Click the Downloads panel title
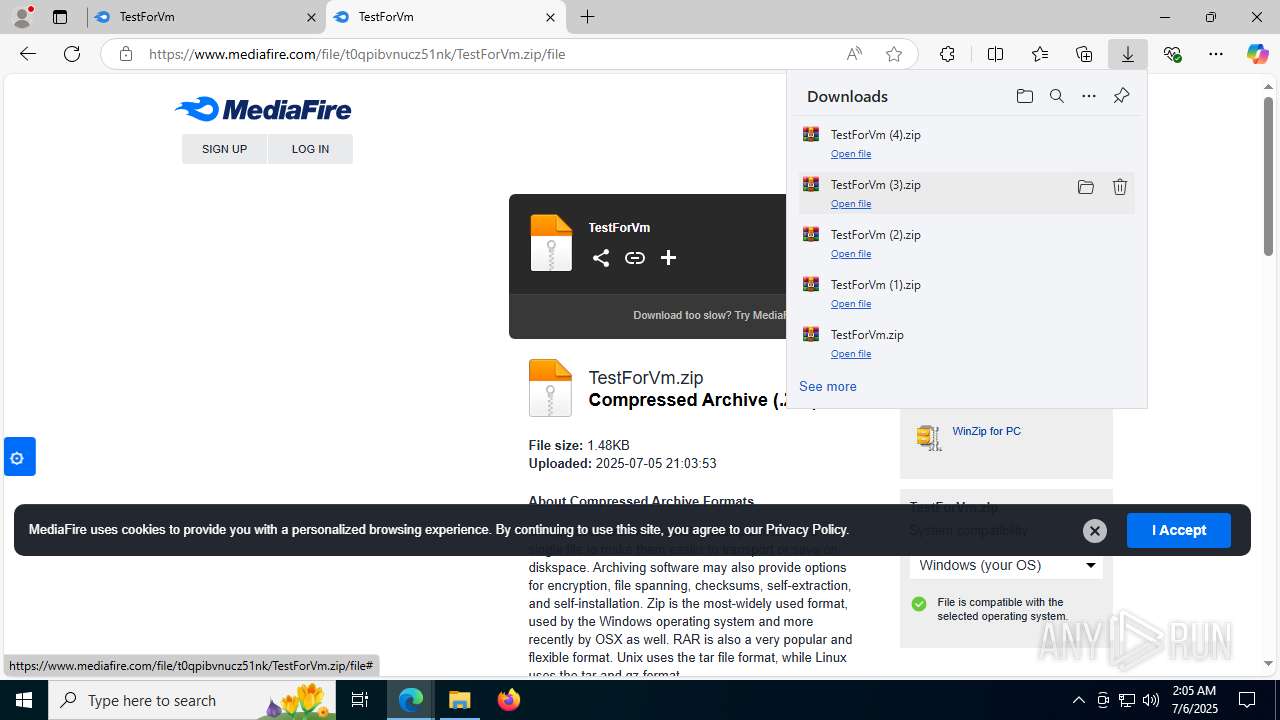 point(847,96)
